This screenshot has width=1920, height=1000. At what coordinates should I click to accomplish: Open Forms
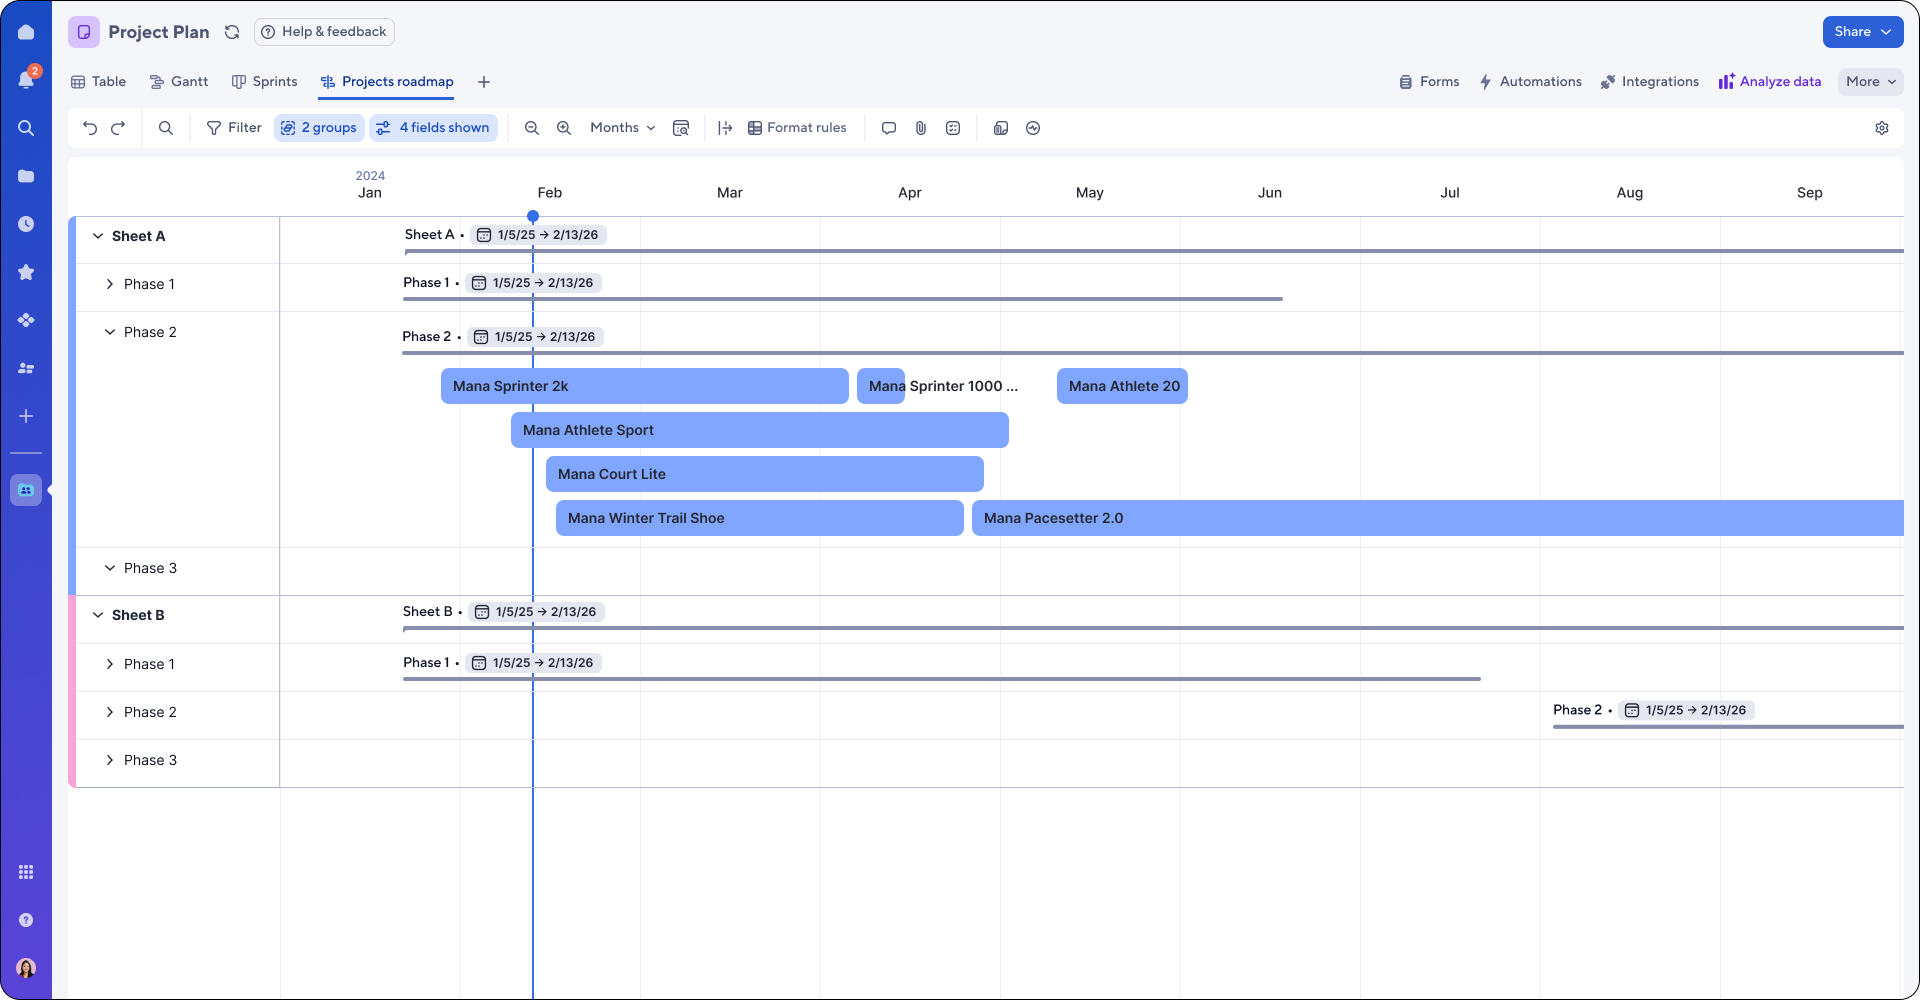click(x=1429, y=82)
